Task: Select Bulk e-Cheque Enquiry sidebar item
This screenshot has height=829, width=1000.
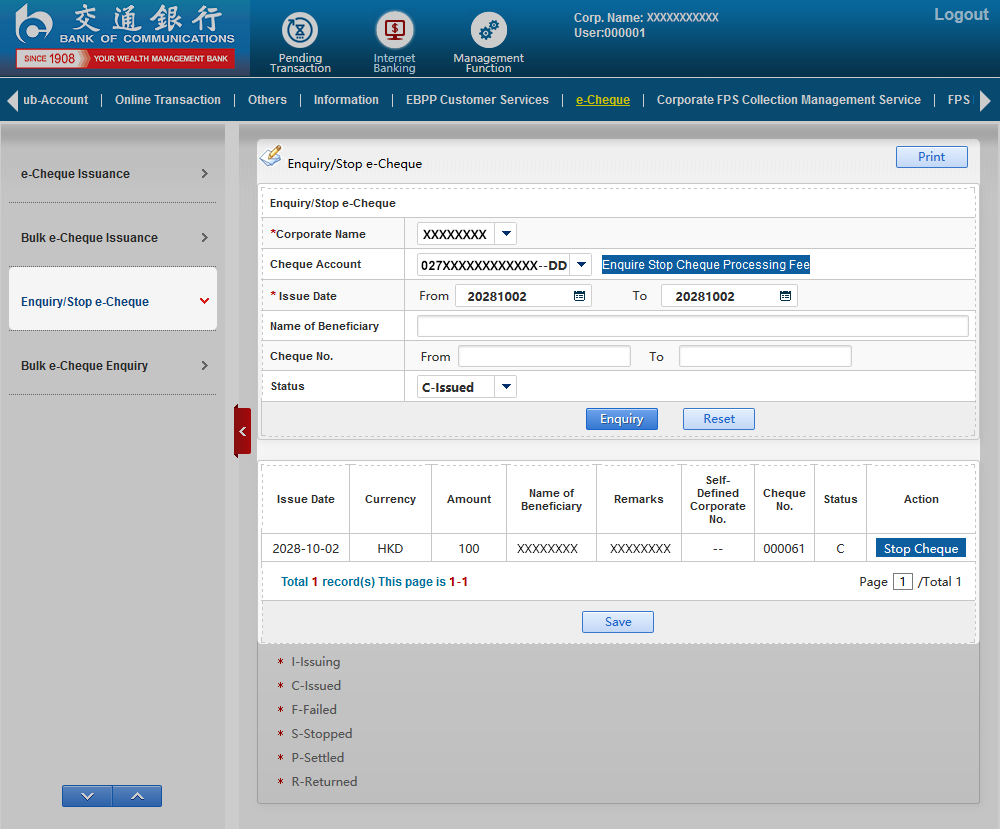Action: pos(113,365)
